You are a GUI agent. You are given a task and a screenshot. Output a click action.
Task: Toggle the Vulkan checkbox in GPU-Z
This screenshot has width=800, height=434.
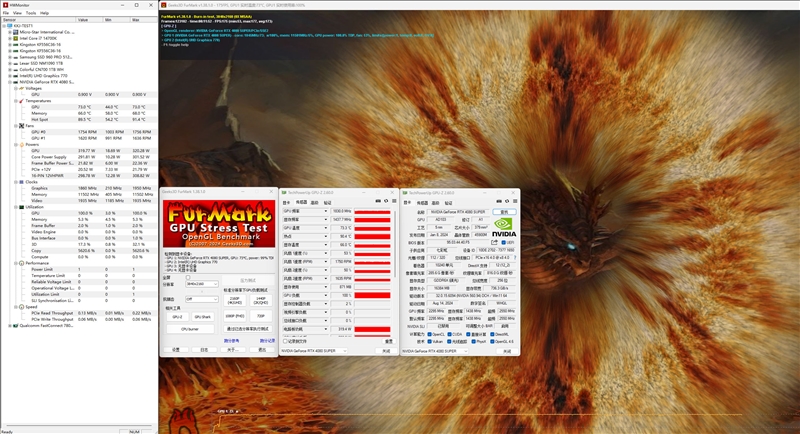[x=430, y=342]
